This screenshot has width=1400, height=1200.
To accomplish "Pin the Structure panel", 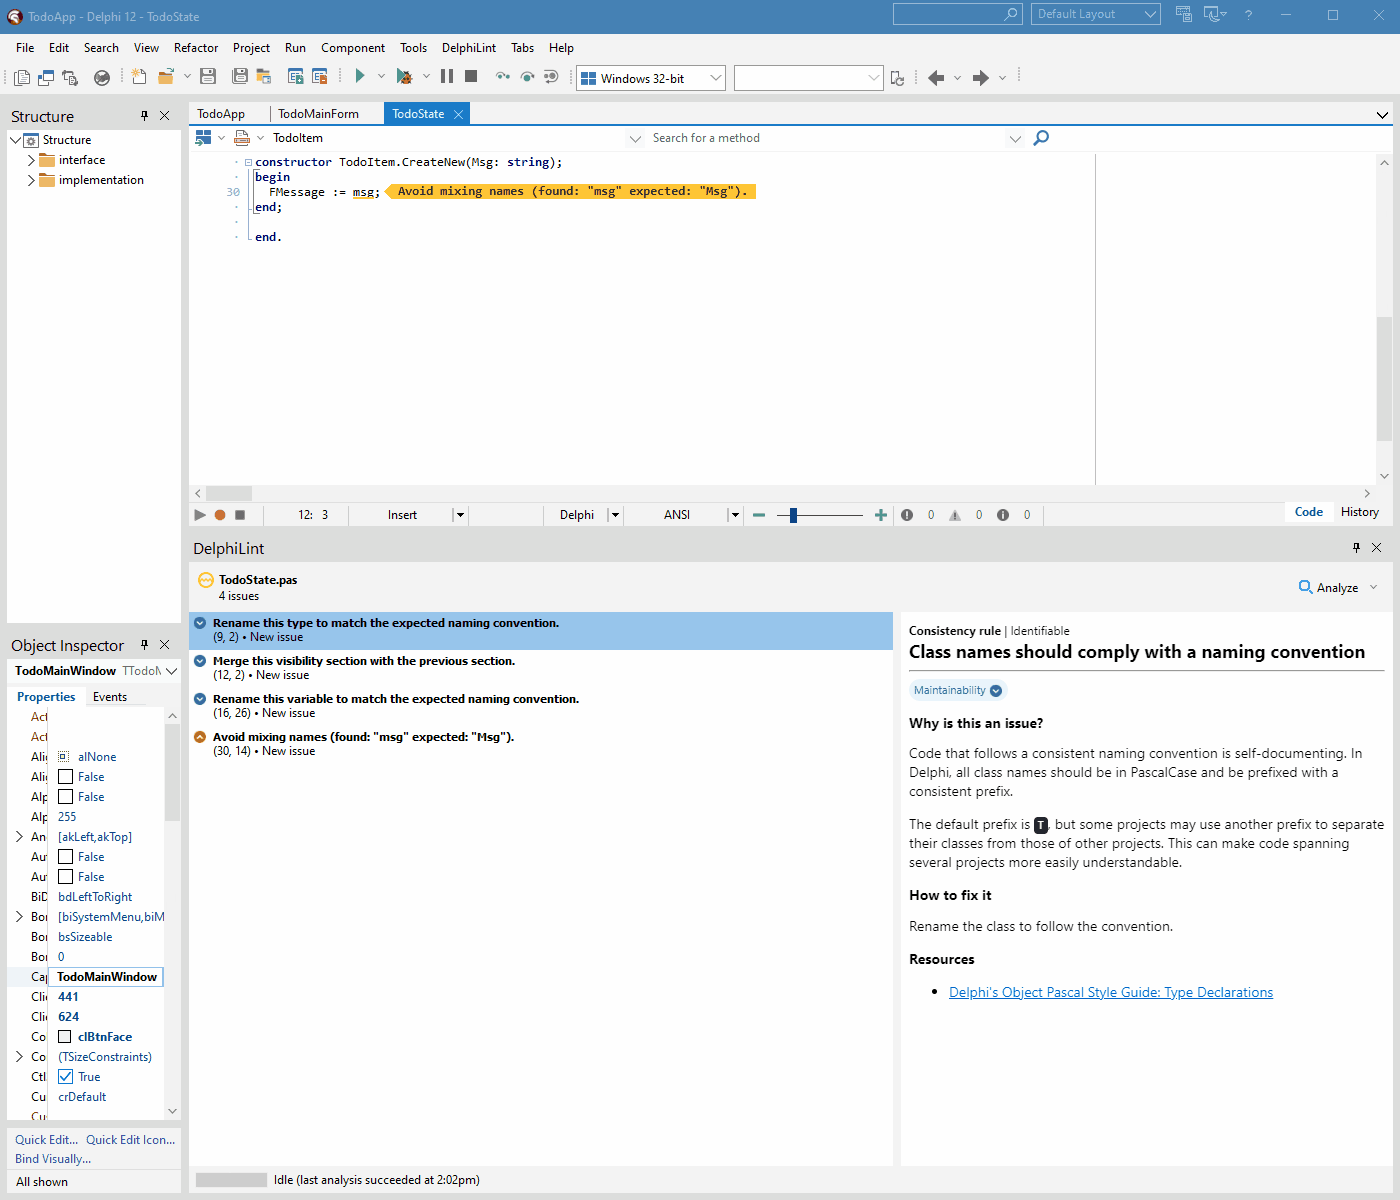I will pyautogui.click(x=145, y=116).
